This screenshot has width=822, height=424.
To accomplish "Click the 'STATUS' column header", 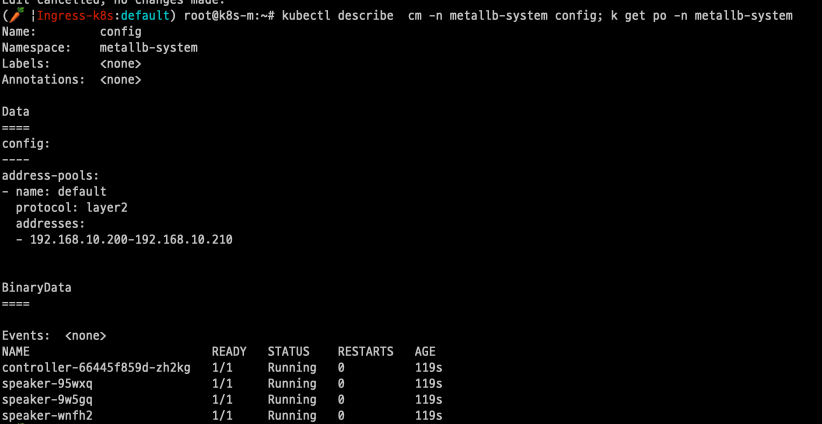I will coord(288,352).
